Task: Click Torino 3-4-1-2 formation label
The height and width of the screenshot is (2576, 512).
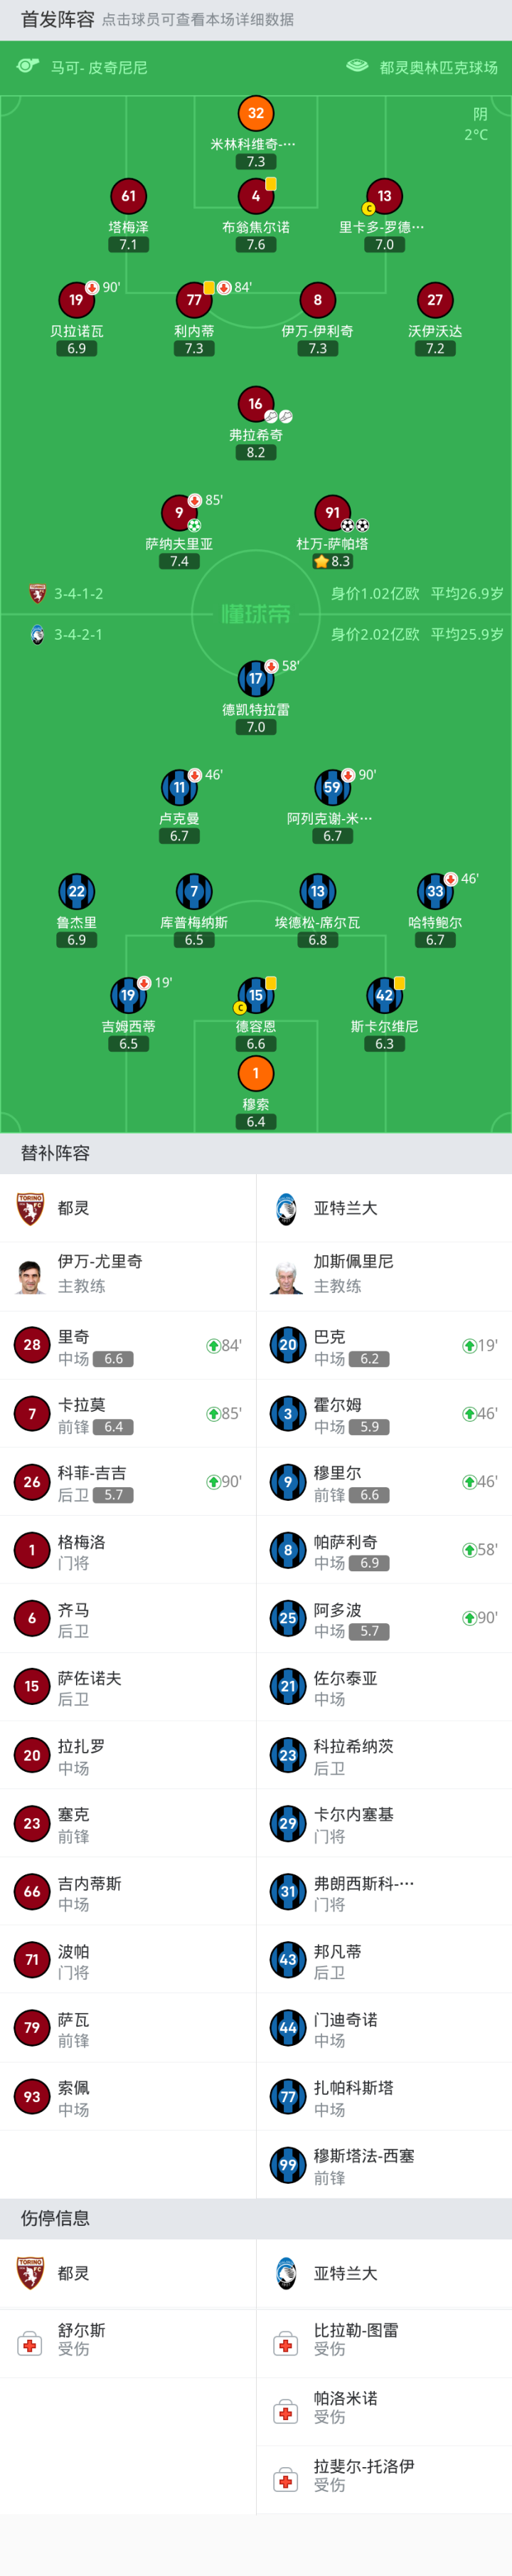Action: pyautogui.click(x=78, y=594)
